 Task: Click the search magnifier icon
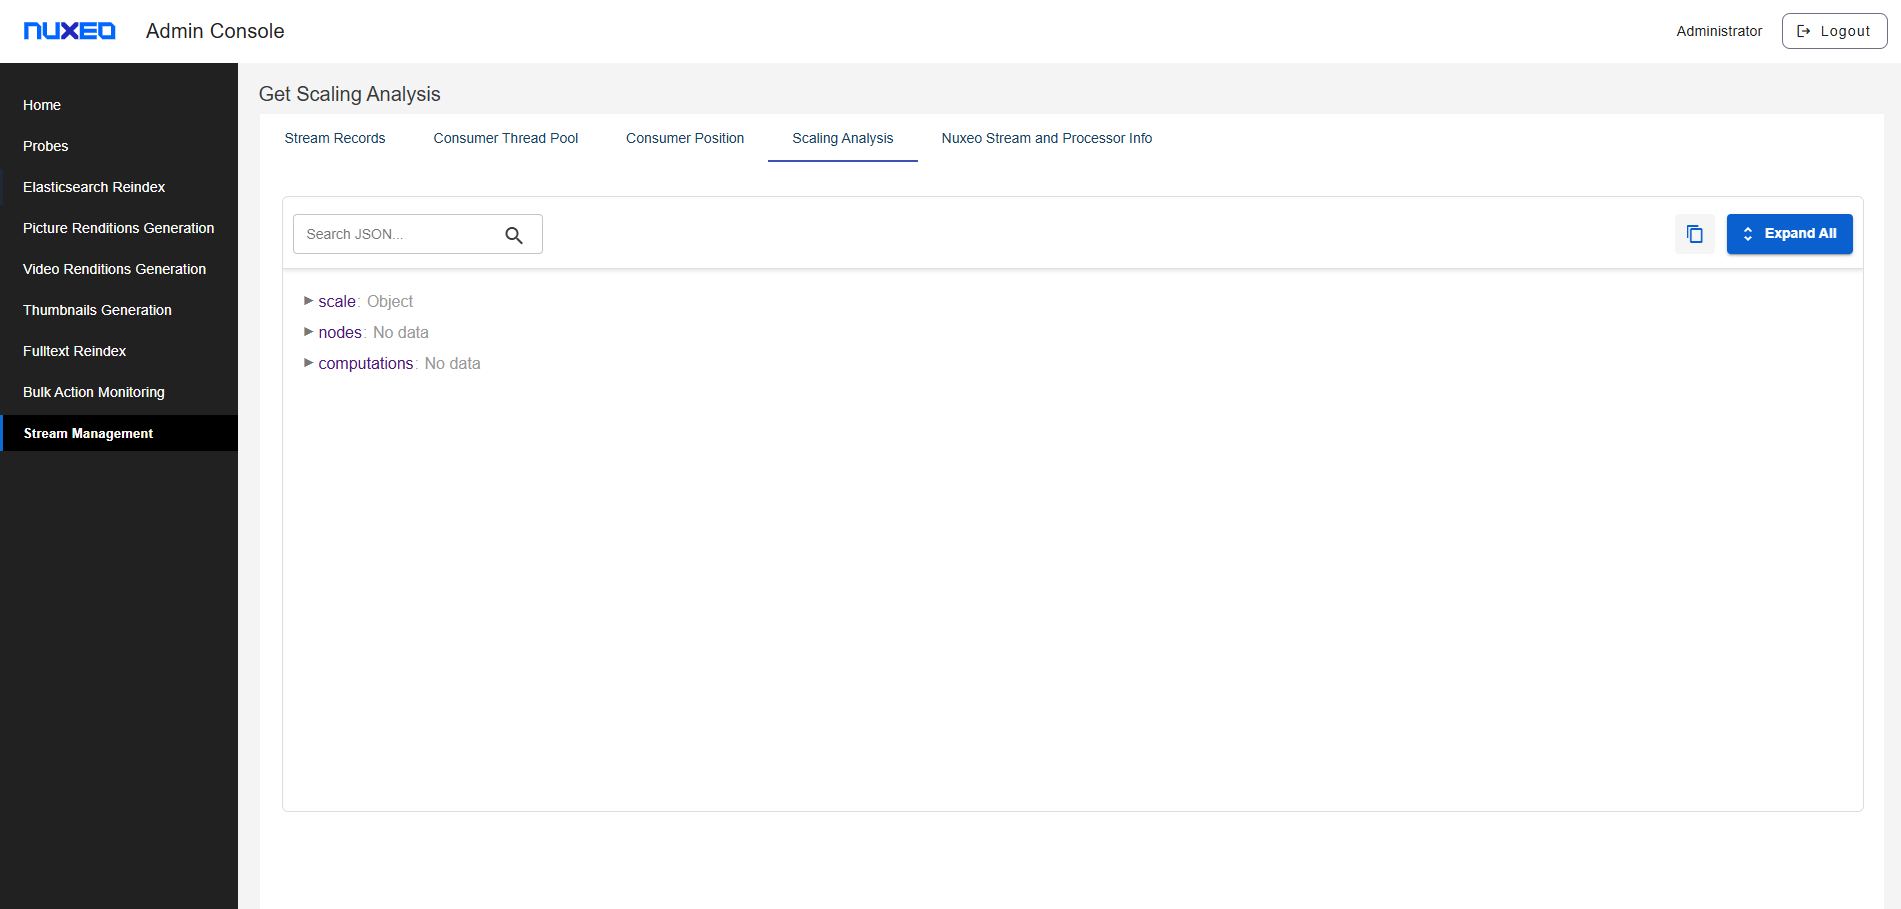(x=514, y=235)
